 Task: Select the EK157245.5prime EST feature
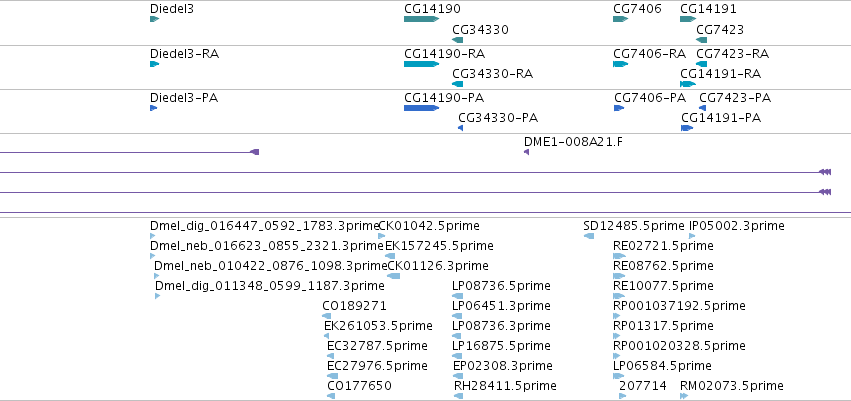390,256
